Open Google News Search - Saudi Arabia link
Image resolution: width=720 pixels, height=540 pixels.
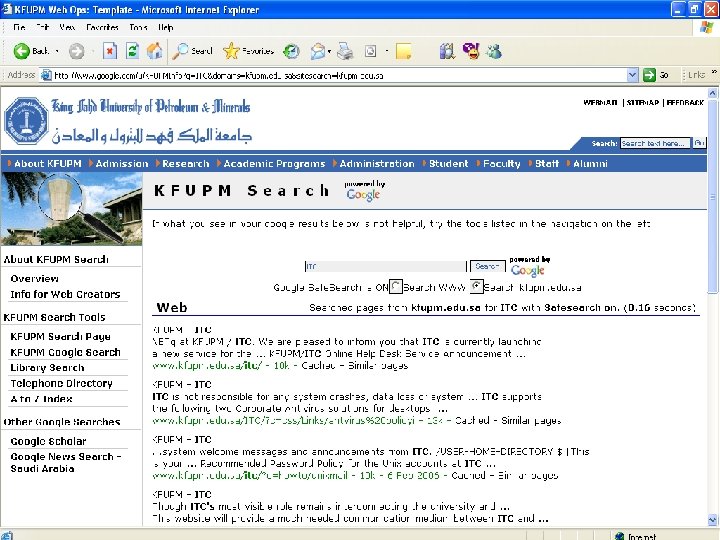coord(66,462)
